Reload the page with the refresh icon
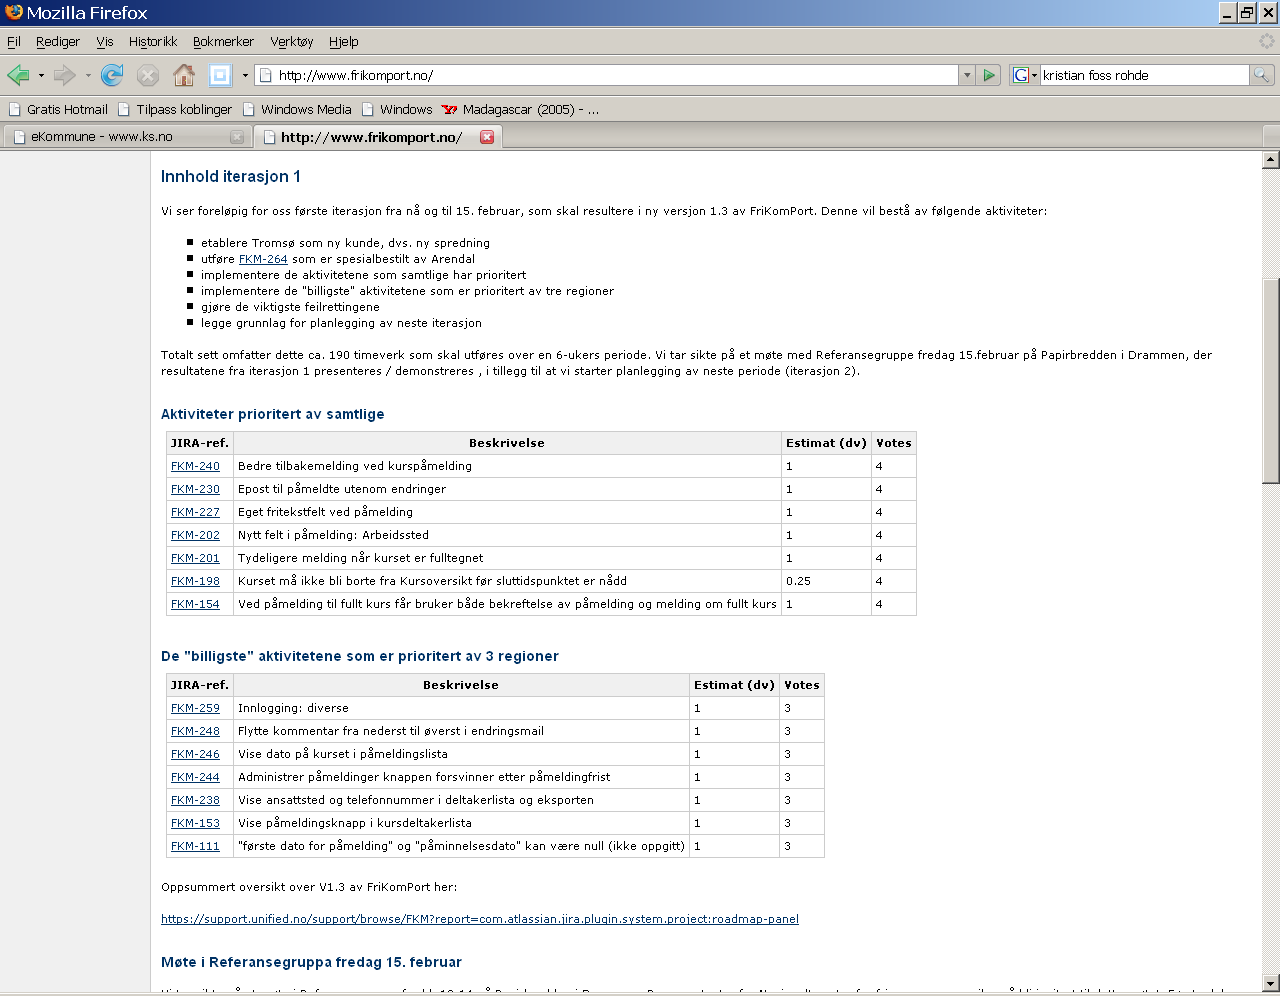1280x996 pixels. pyautogui.click(x=112, y=75)
